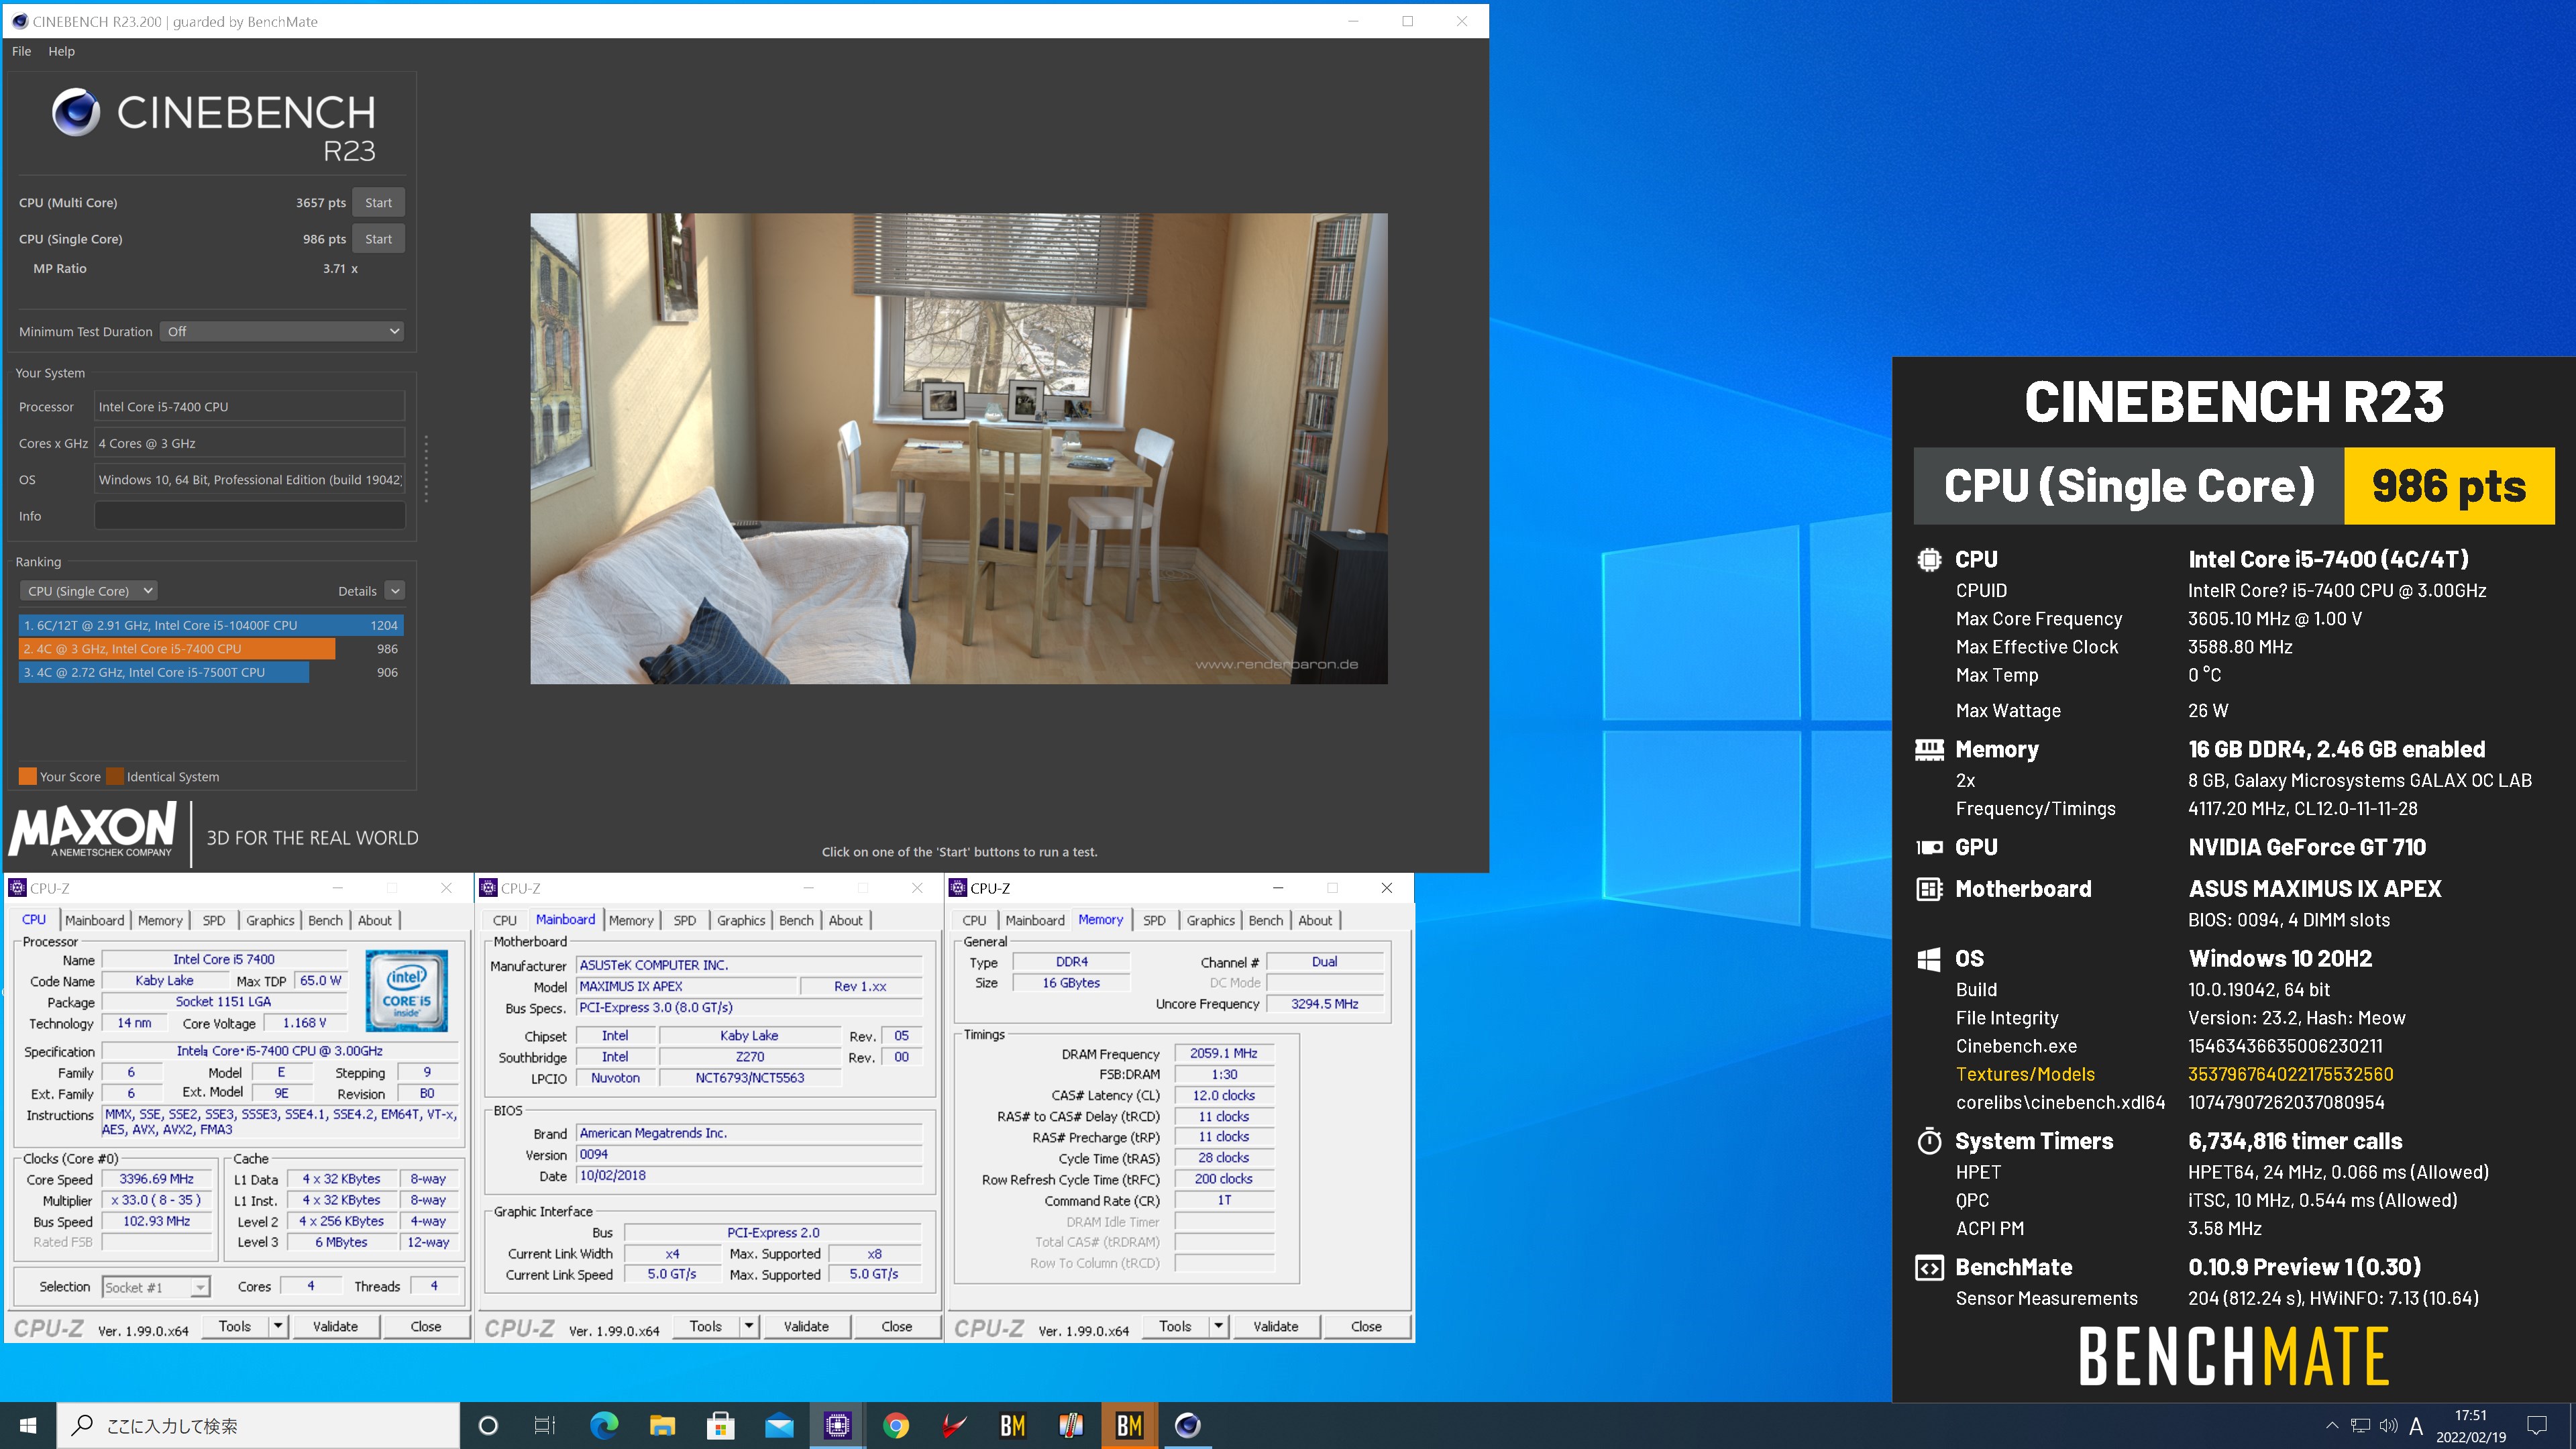
Task: Click the orange Your Score legend swatch
Action: coord(27,776)
